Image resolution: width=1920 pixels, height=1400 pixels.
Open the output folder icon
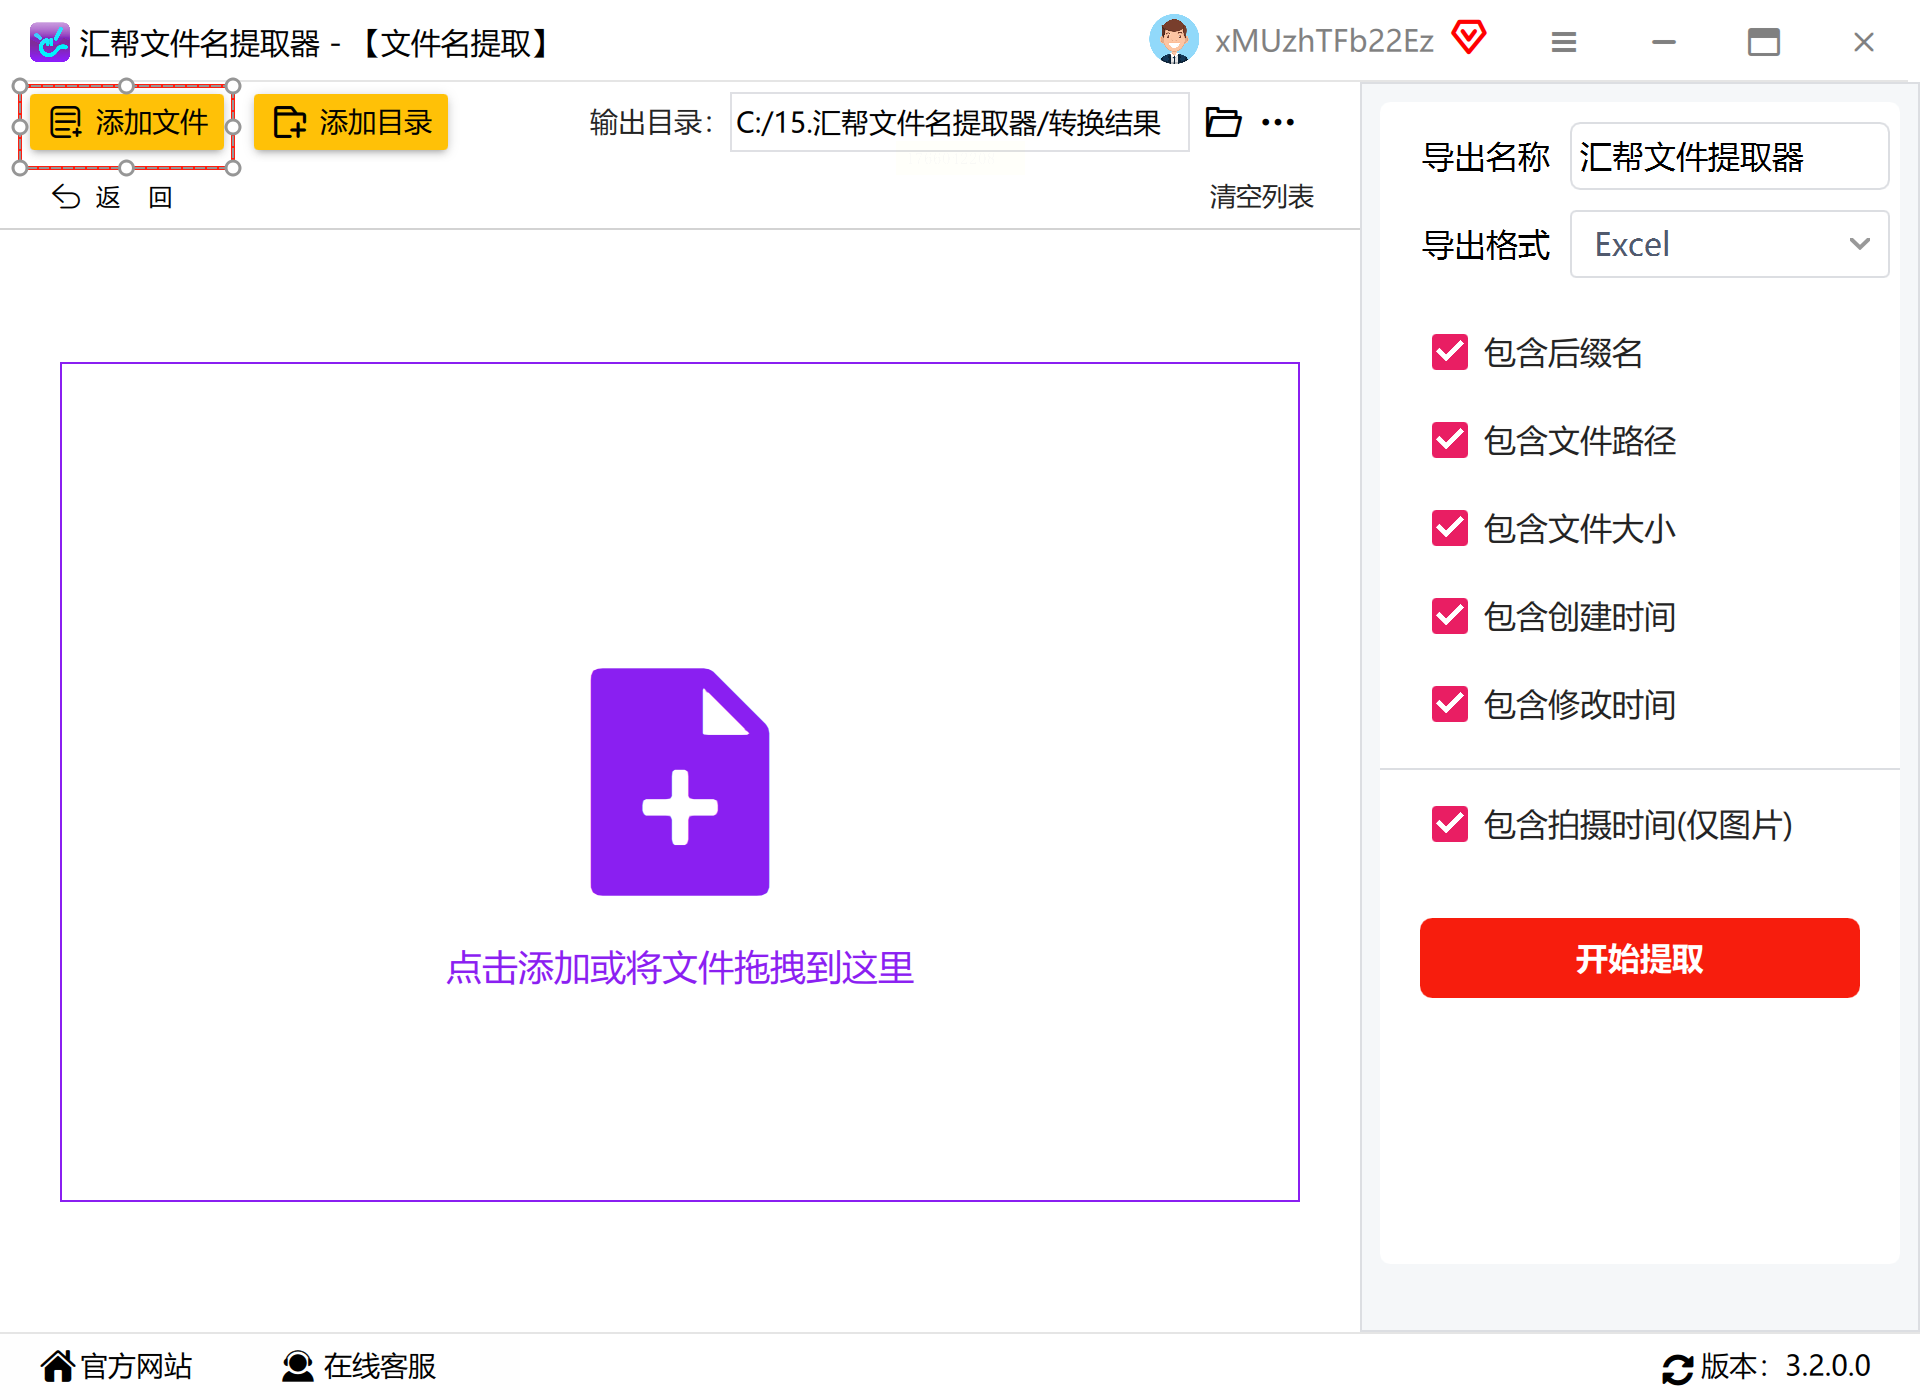(x=1222, y=122)
